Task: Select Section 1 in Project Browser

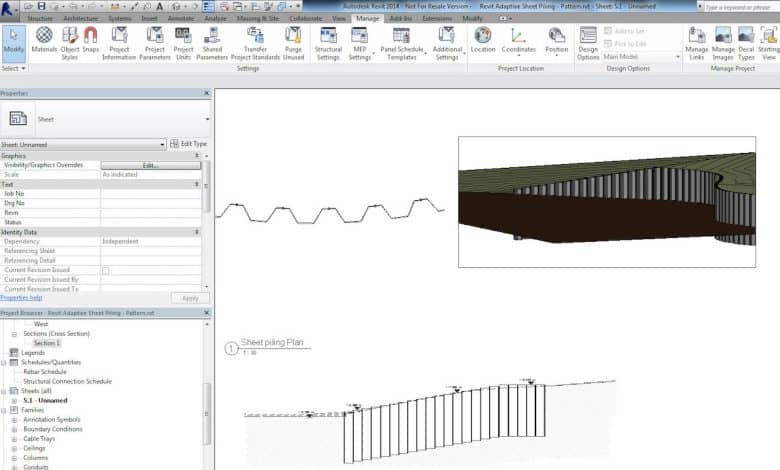Action: [47, 343]
